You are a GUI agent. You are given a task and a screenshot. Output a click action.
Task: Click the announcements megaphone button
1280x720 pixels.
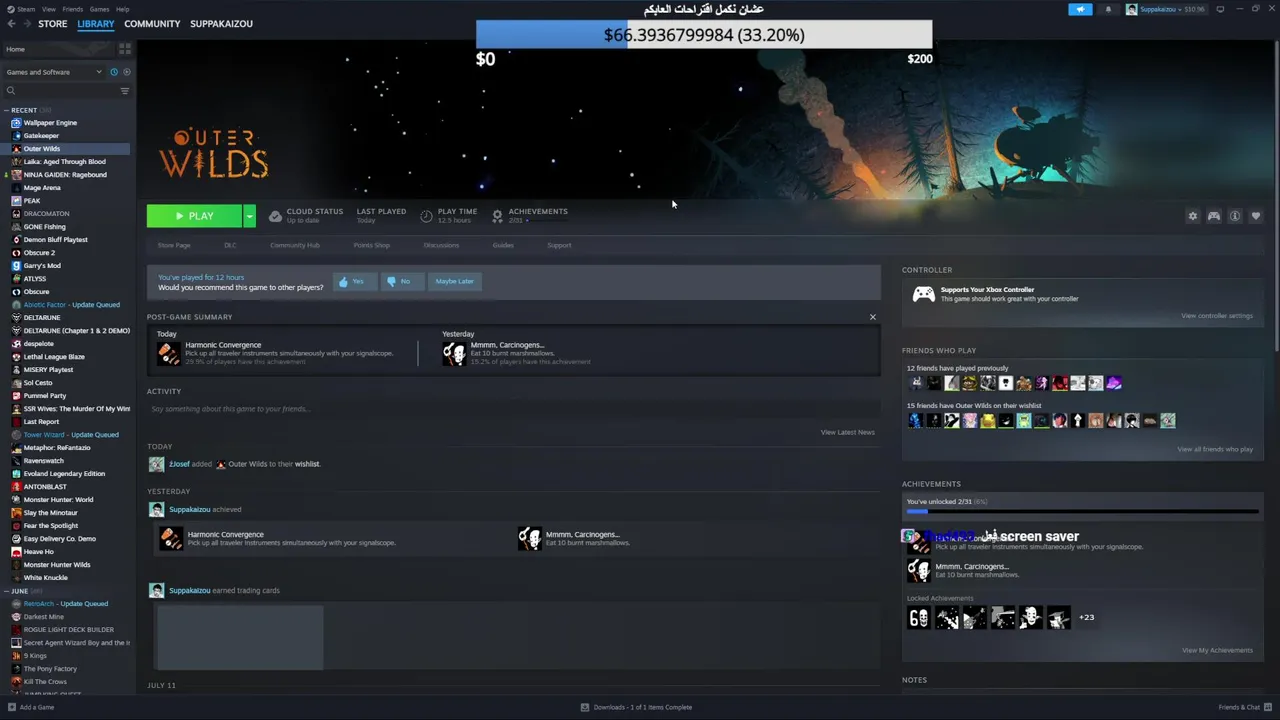click(1080, 9)
